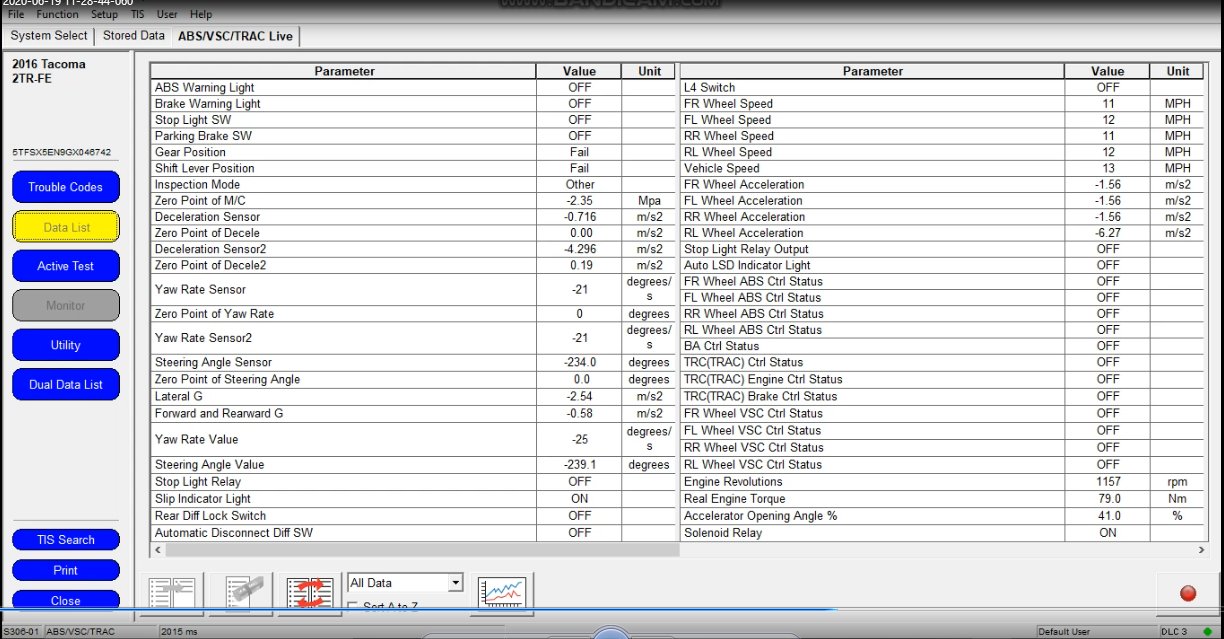Open the Active Test button
Viewport: 1224px width, 639px height.
coord(66,266)
